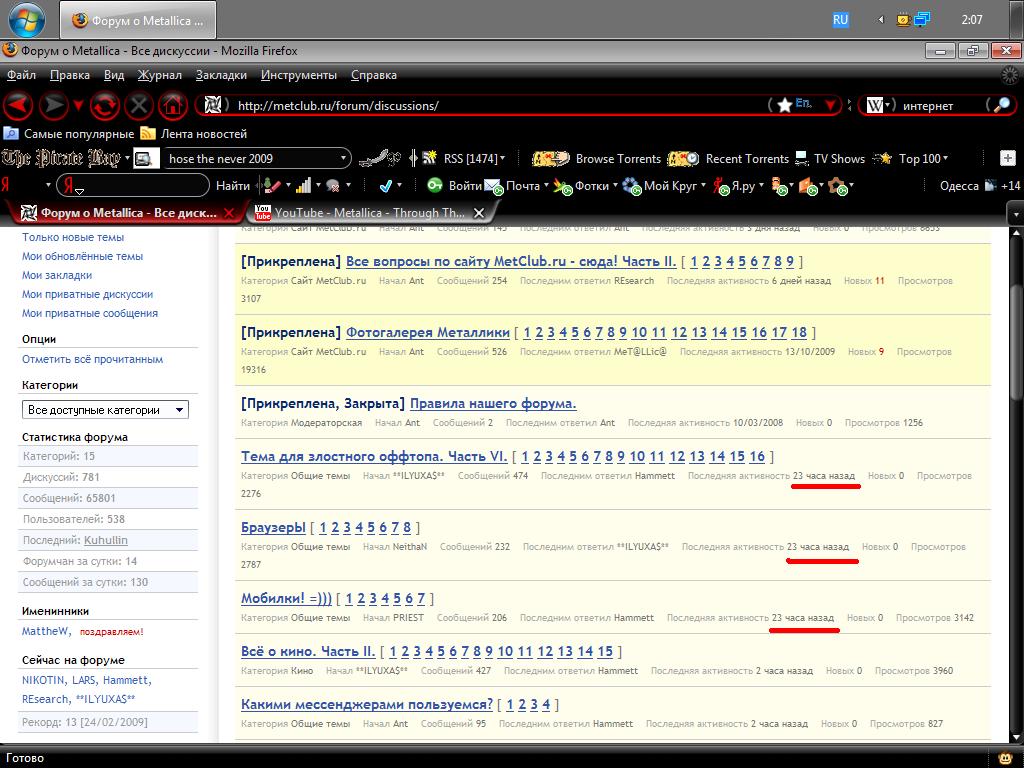1024x768 pixels.
Task: Open the address bar history dropdown arrow
Action: 830,106
